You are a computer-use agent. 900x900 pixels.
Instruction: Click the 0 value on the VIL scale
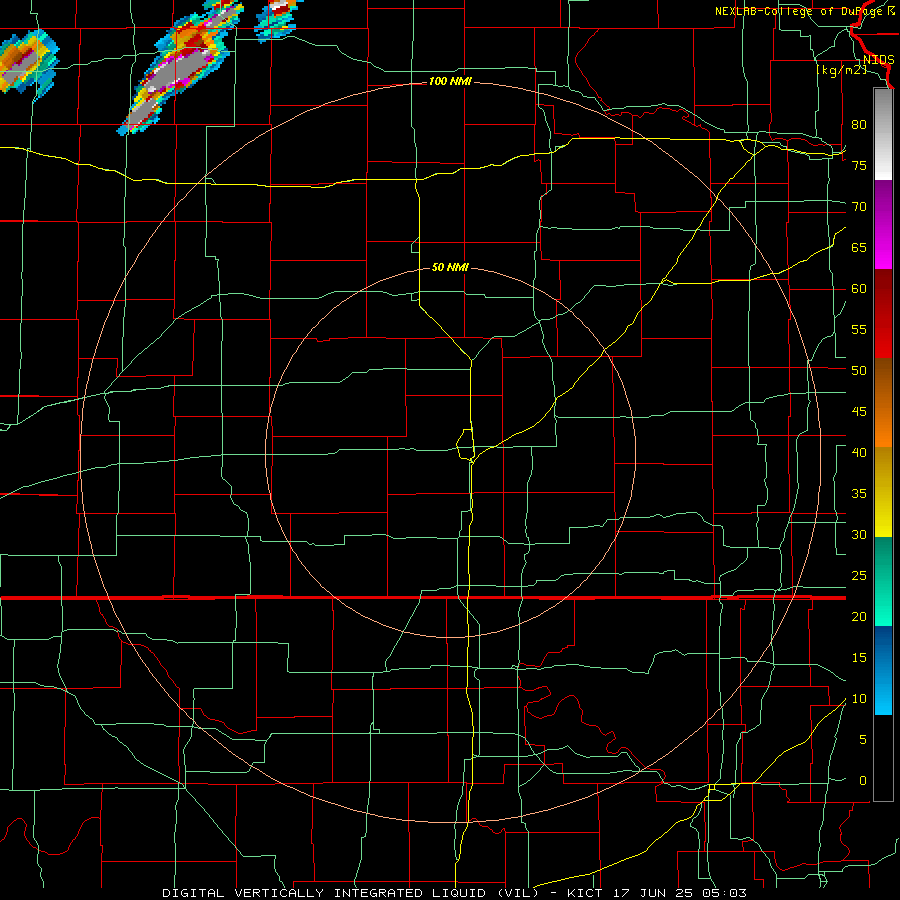[x=863, y=781]
